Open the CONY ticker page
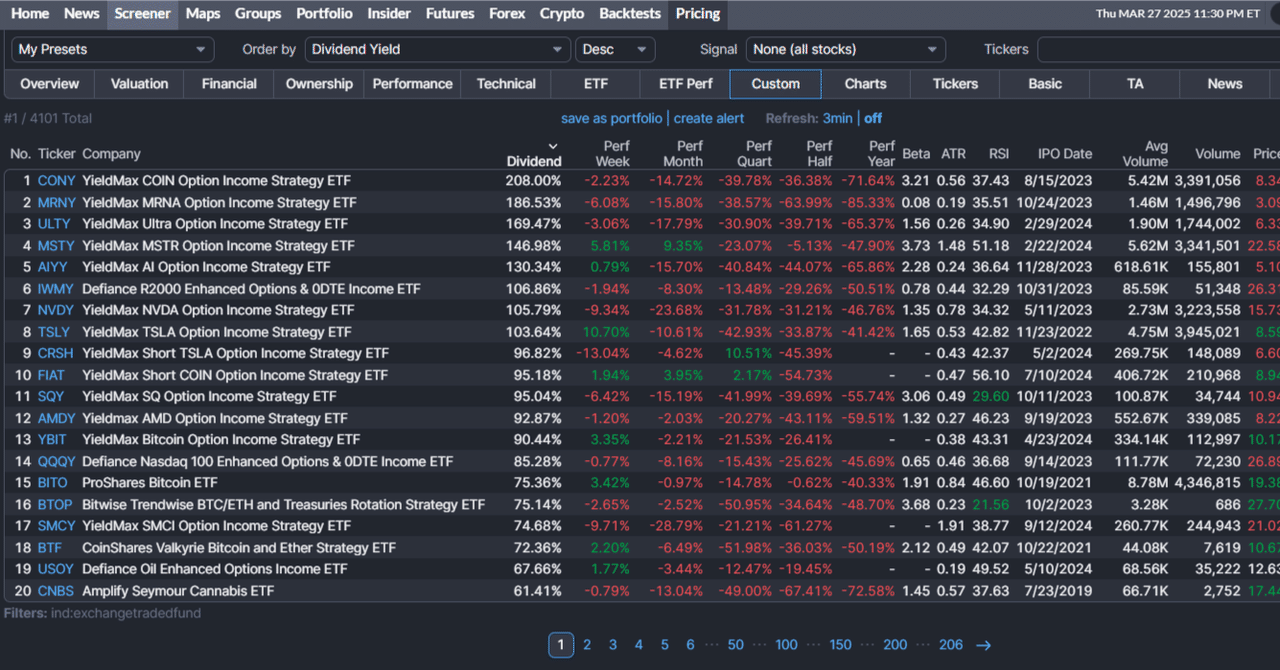 [x=56, y=180]
